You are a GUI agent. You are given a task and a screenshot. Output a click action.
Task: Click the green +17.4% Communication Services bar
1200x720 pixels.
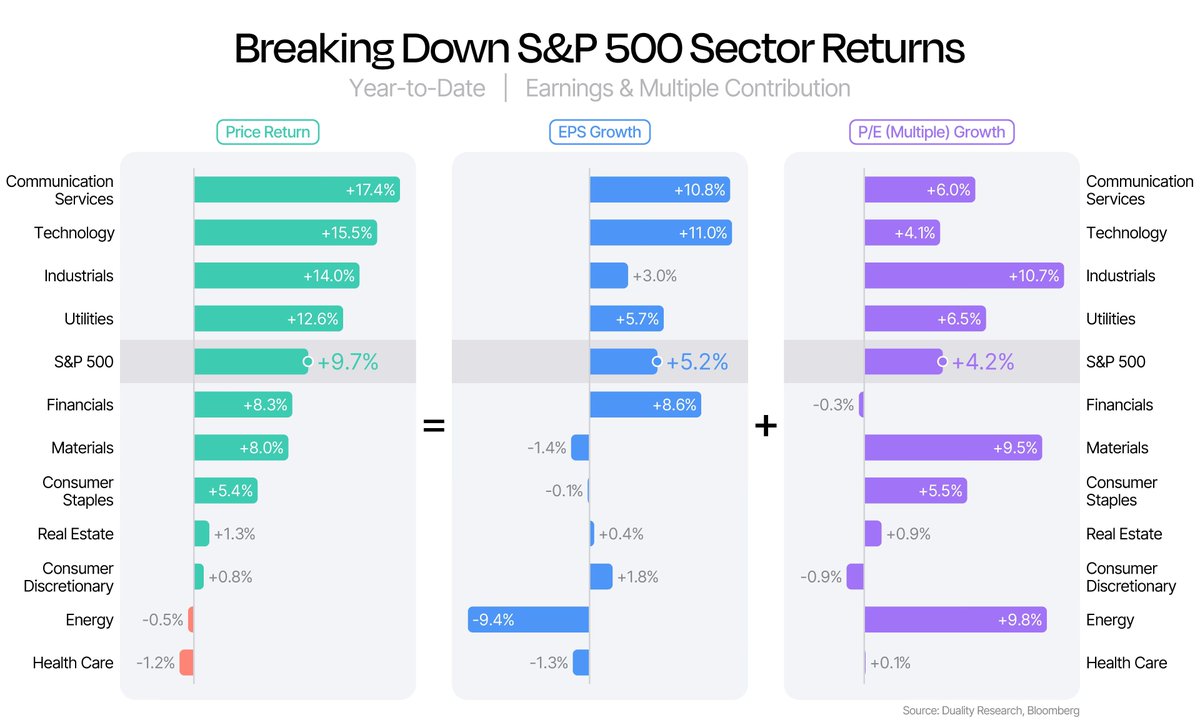pyautogui.click(x=296, y=190)
